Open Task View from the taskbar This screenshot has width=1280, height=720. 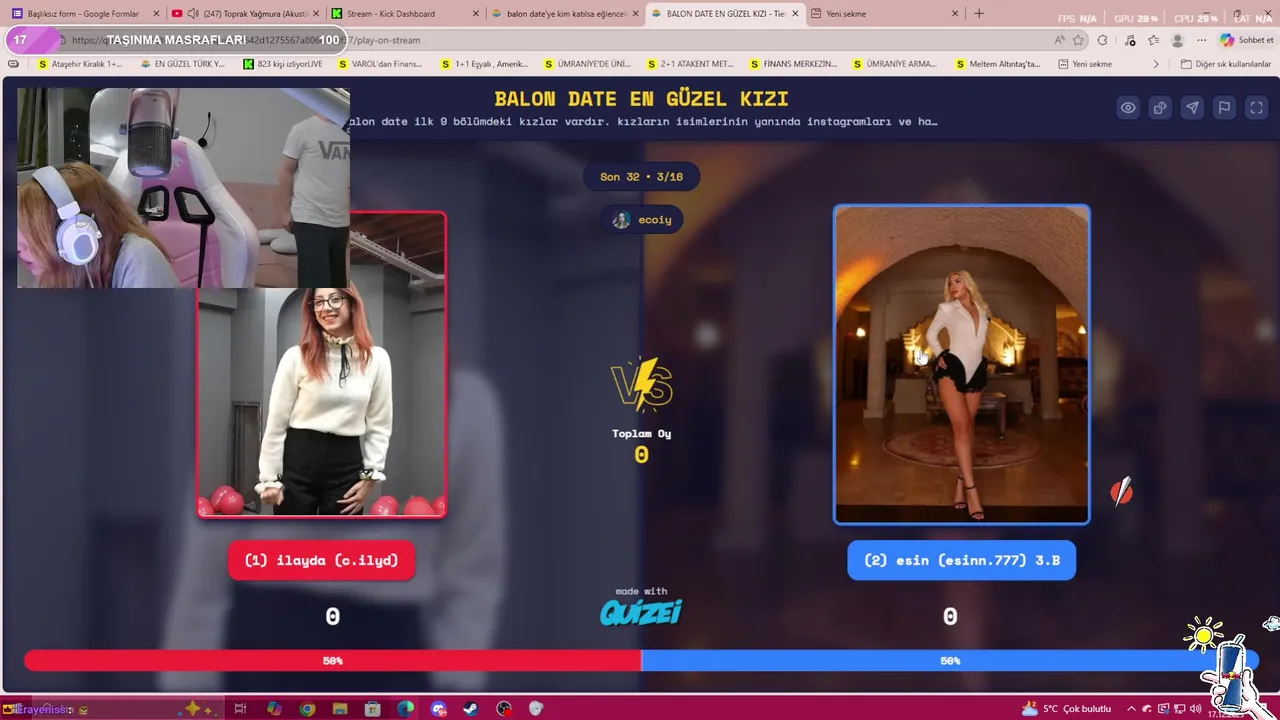tap(240, 709)
